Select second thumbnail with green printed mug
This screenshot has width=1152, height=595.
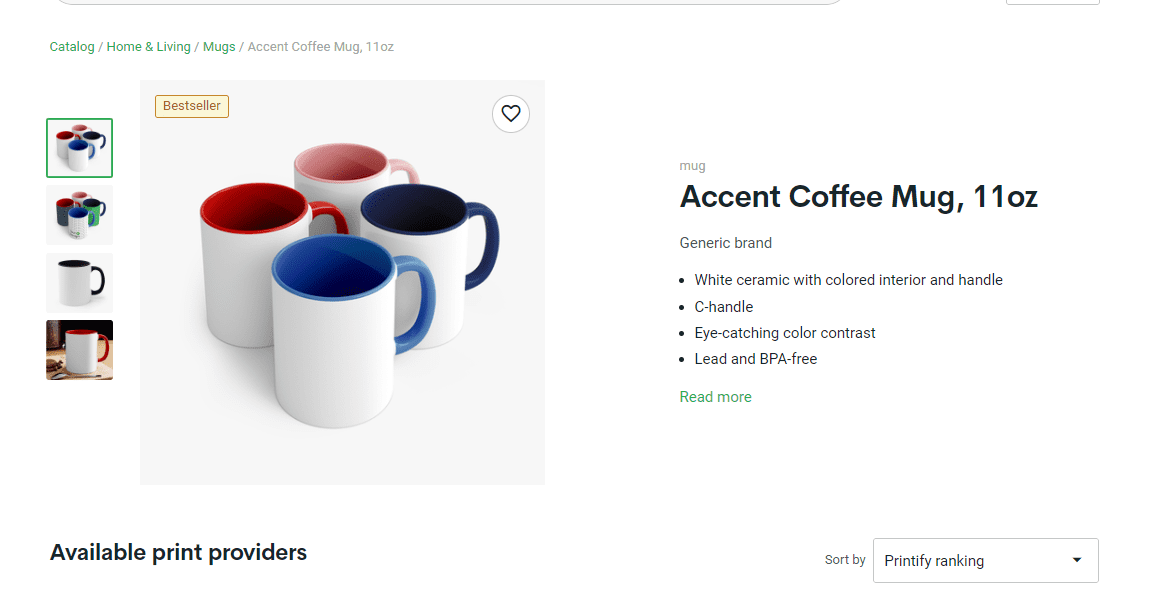click(x=79, y=214)
